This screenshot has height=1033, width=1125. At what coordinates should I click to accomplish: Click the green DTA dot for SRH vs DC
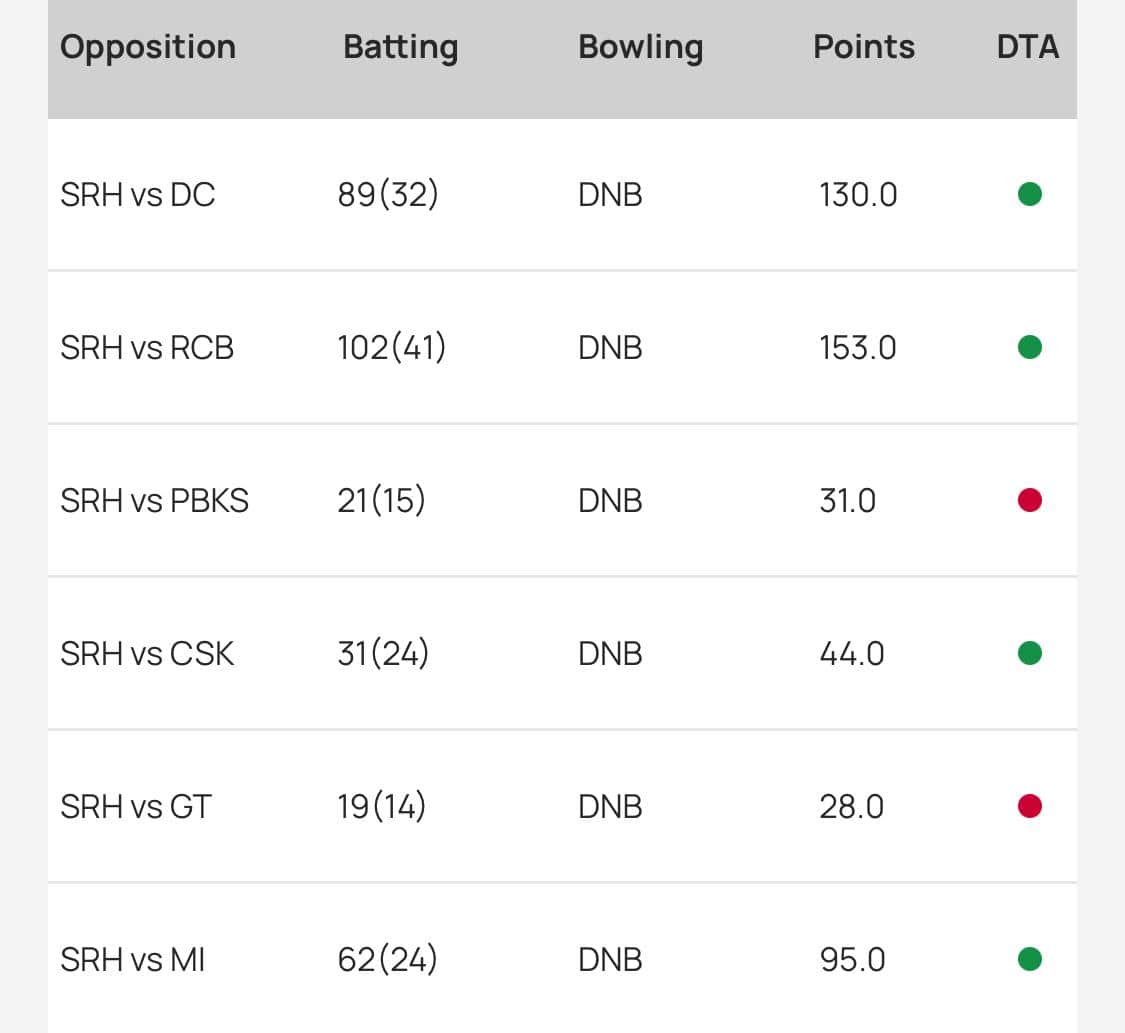(1029, 194)
